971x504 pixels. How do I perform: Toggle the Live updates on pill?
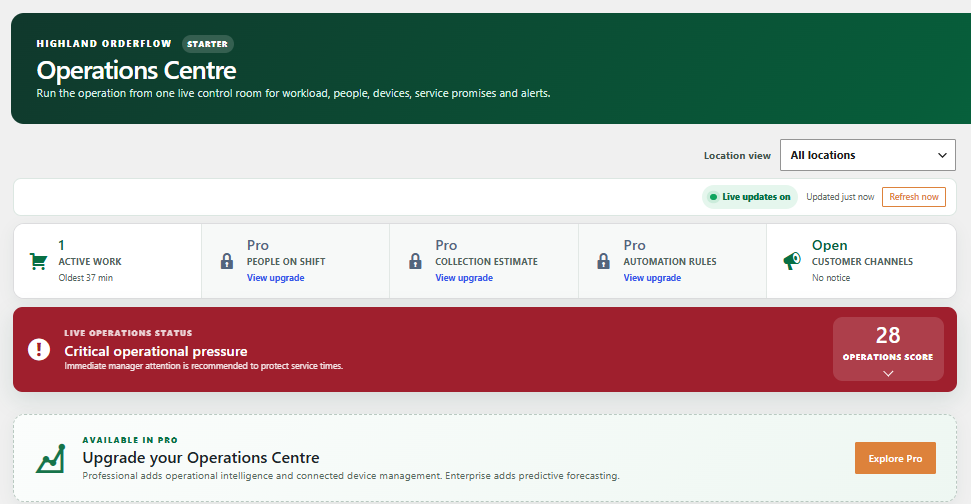(749, 197)
